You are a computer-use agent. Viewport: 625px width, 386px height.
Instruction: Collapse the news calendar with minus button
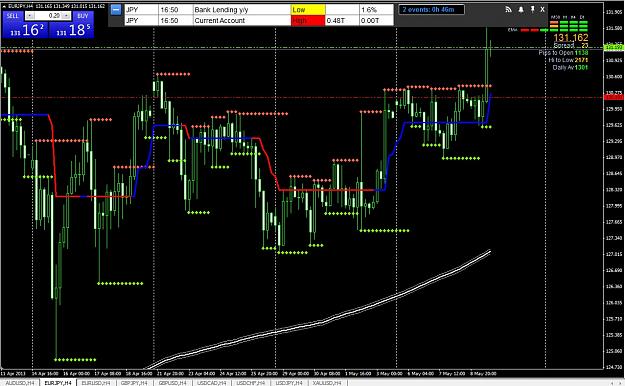[x=116, y=9]
